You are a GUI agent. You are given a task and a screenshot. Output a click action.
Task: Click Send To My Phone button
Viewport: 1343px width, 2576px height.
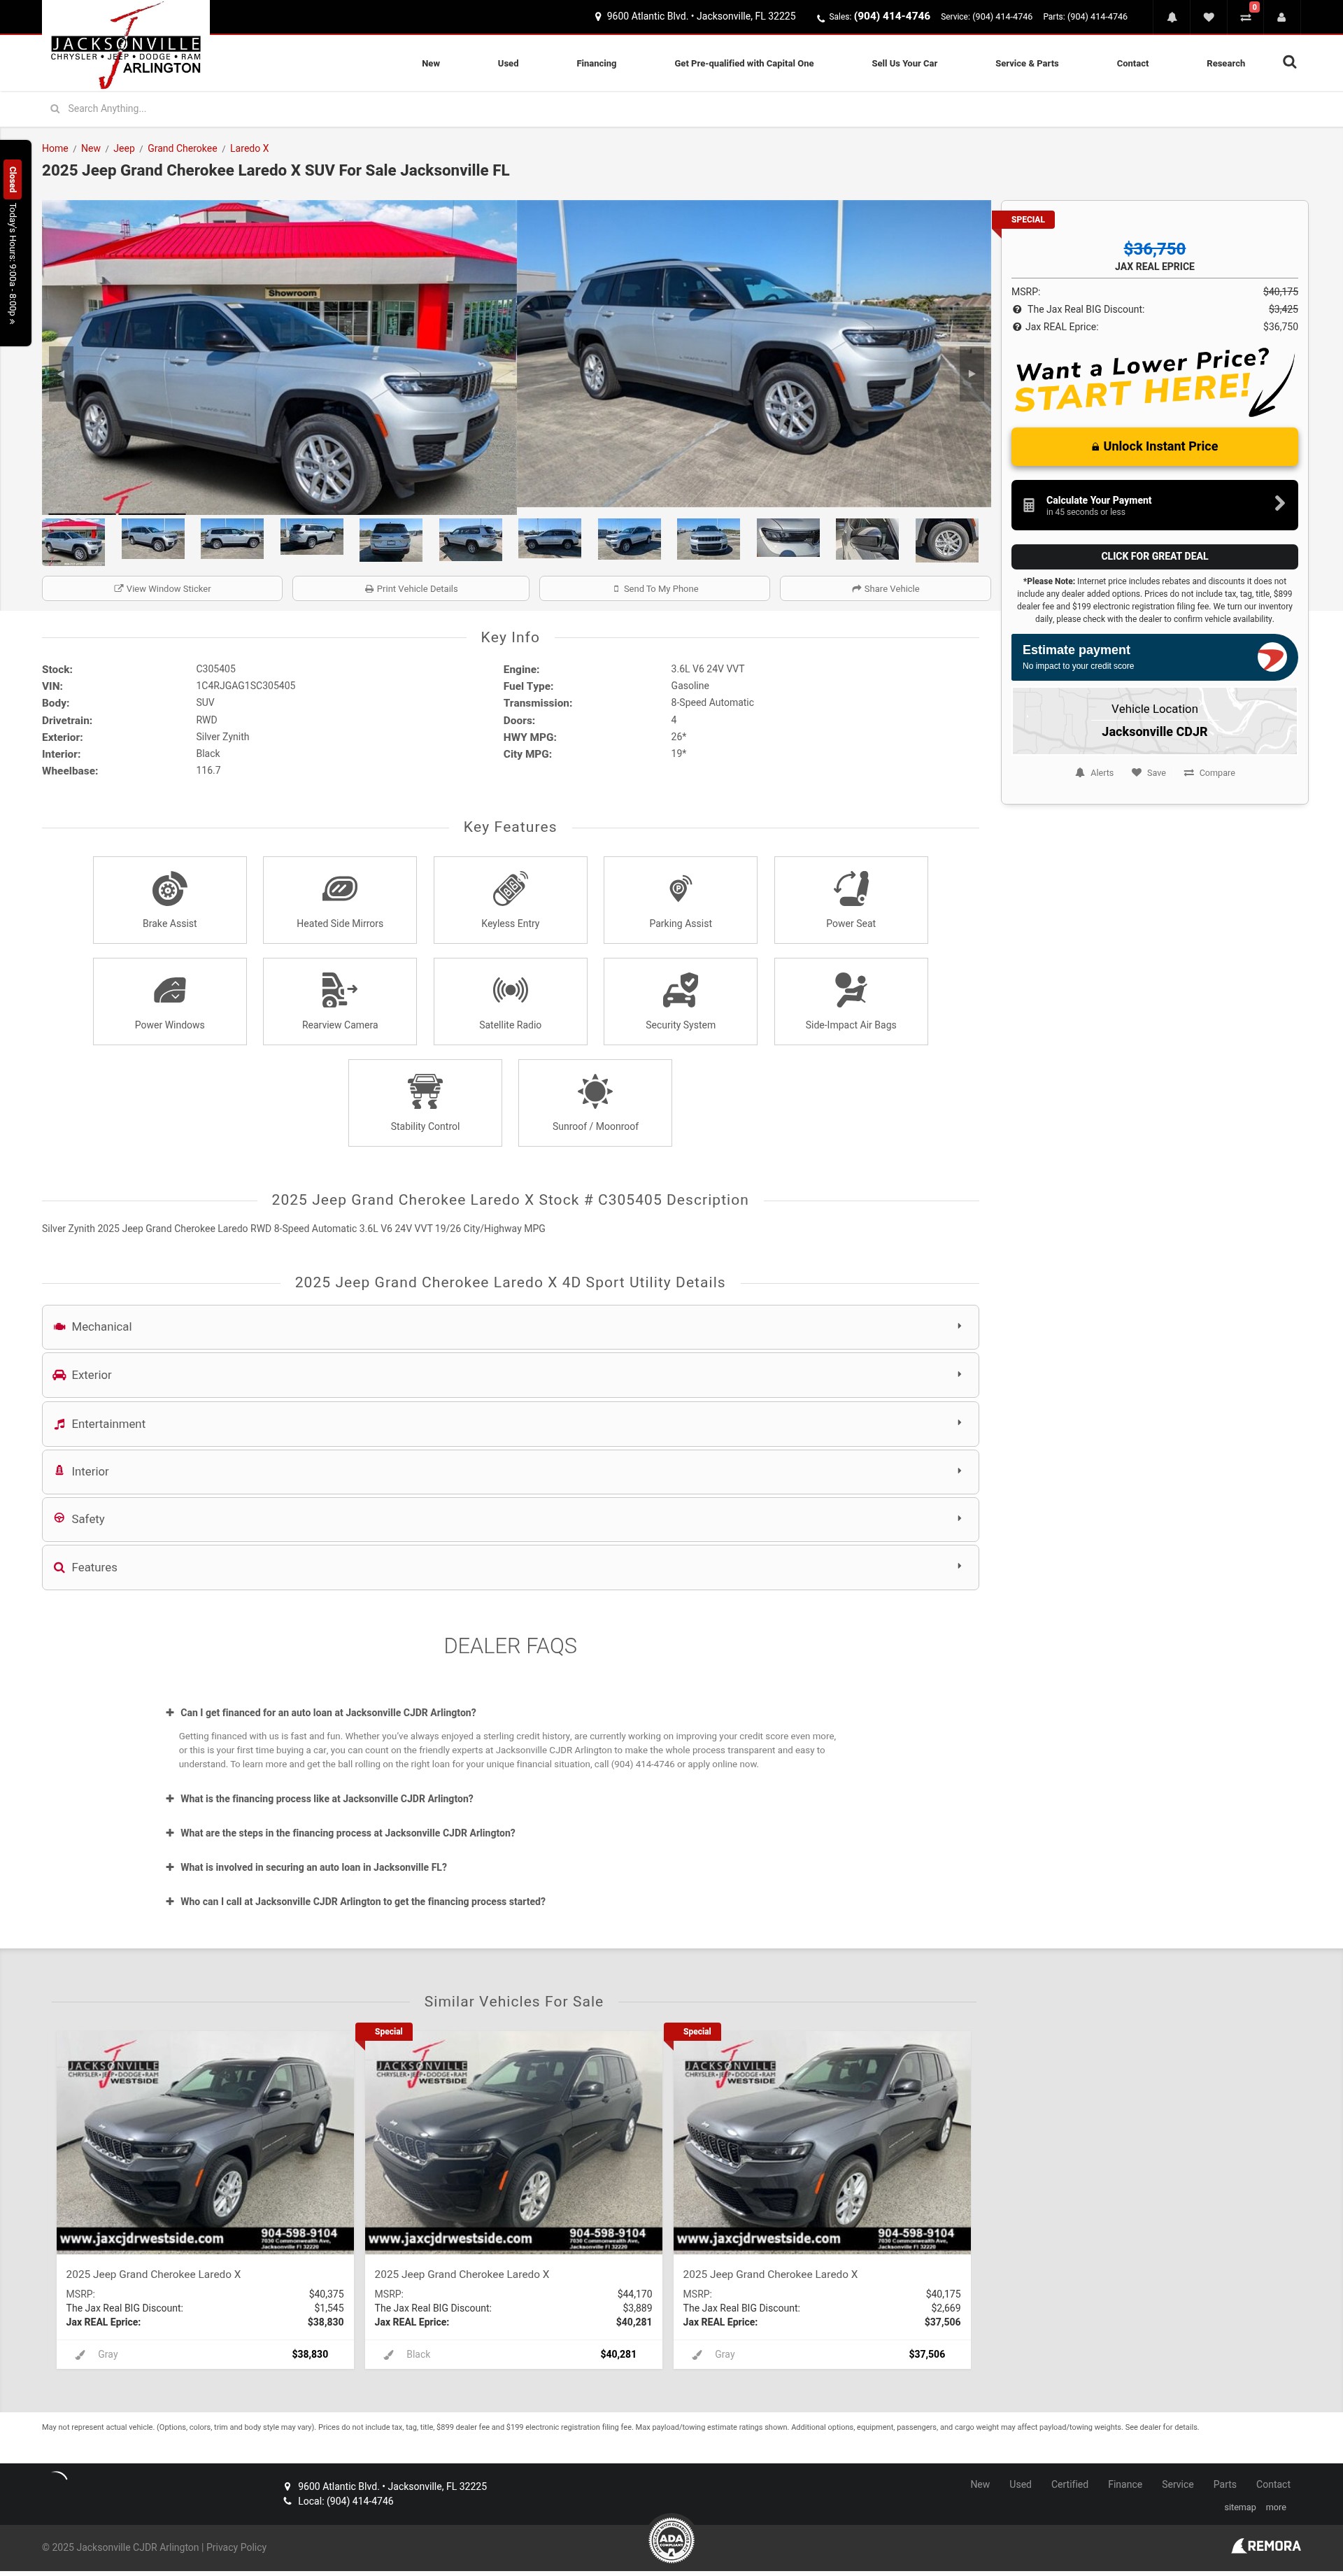(x=655, y=589)
